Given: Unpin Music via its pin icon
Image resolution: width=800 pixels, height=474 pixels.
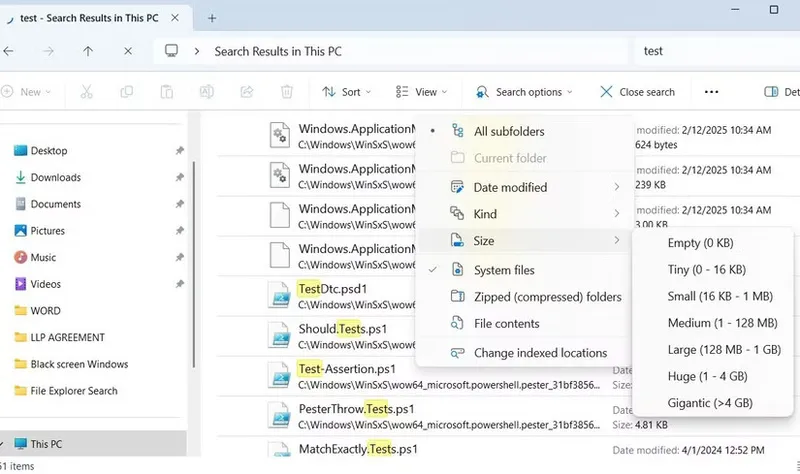Looking at the screenshot, I should click(180, 257).
